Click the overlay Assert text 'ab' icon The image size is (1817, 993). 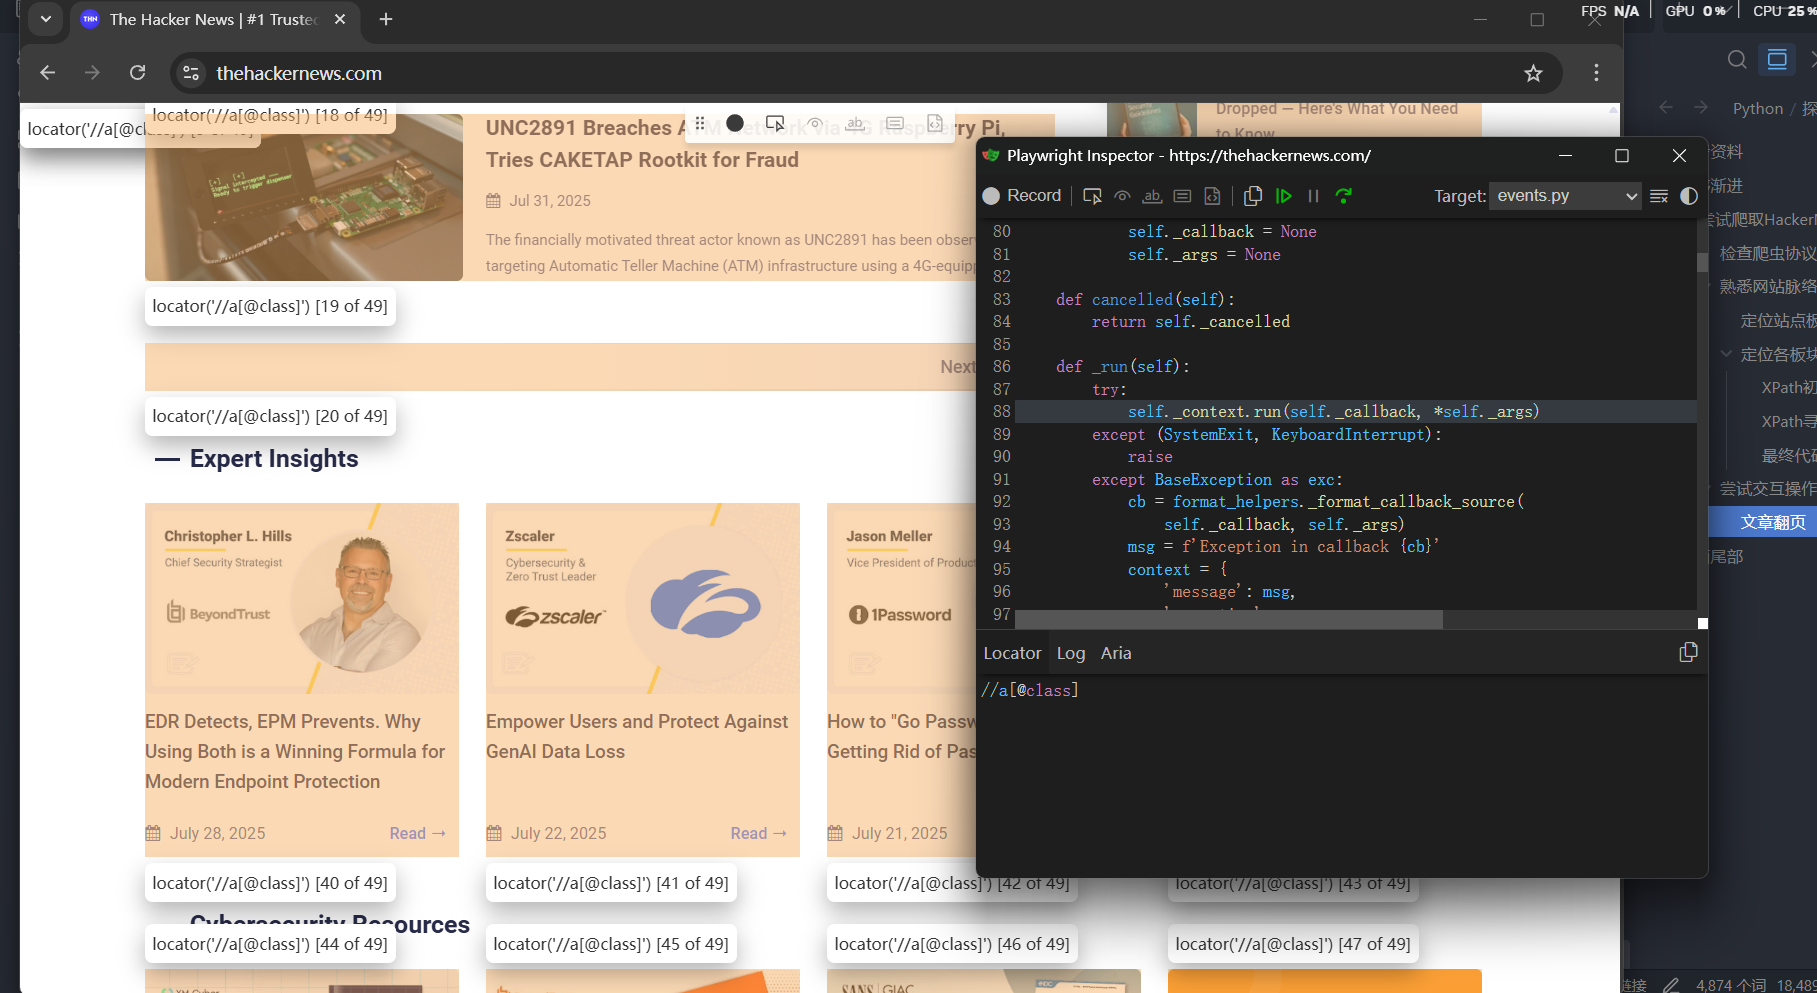point(855,123)
